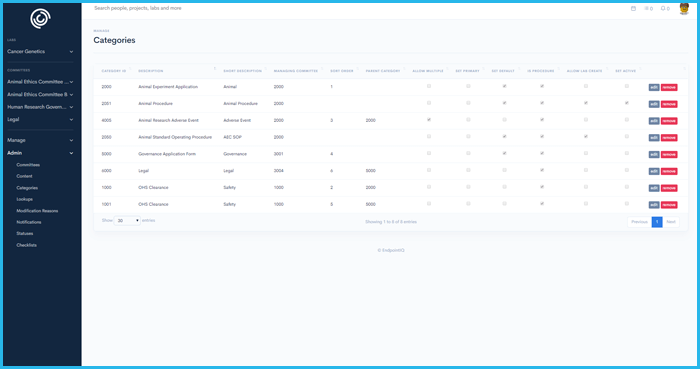Open Notifications in the Admin menu

pos(29,222)
